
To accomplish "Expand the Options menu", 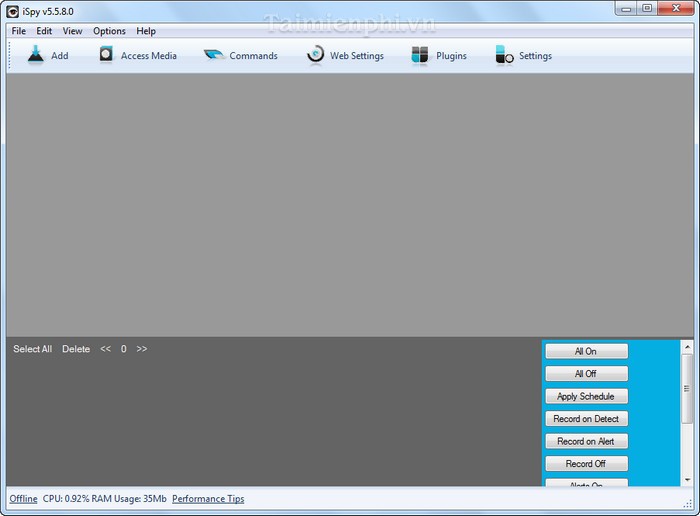I will click(109, 31).
